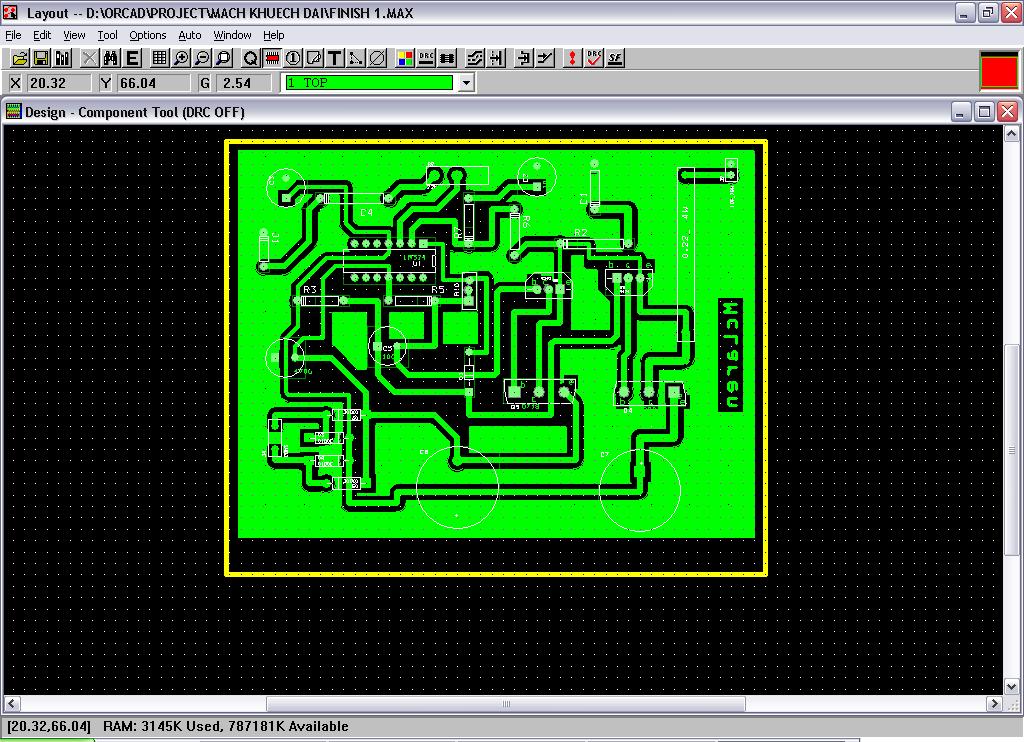1024x742 pixels.
Task: Minimize the main Layout window
Action: tap(965, 12)
